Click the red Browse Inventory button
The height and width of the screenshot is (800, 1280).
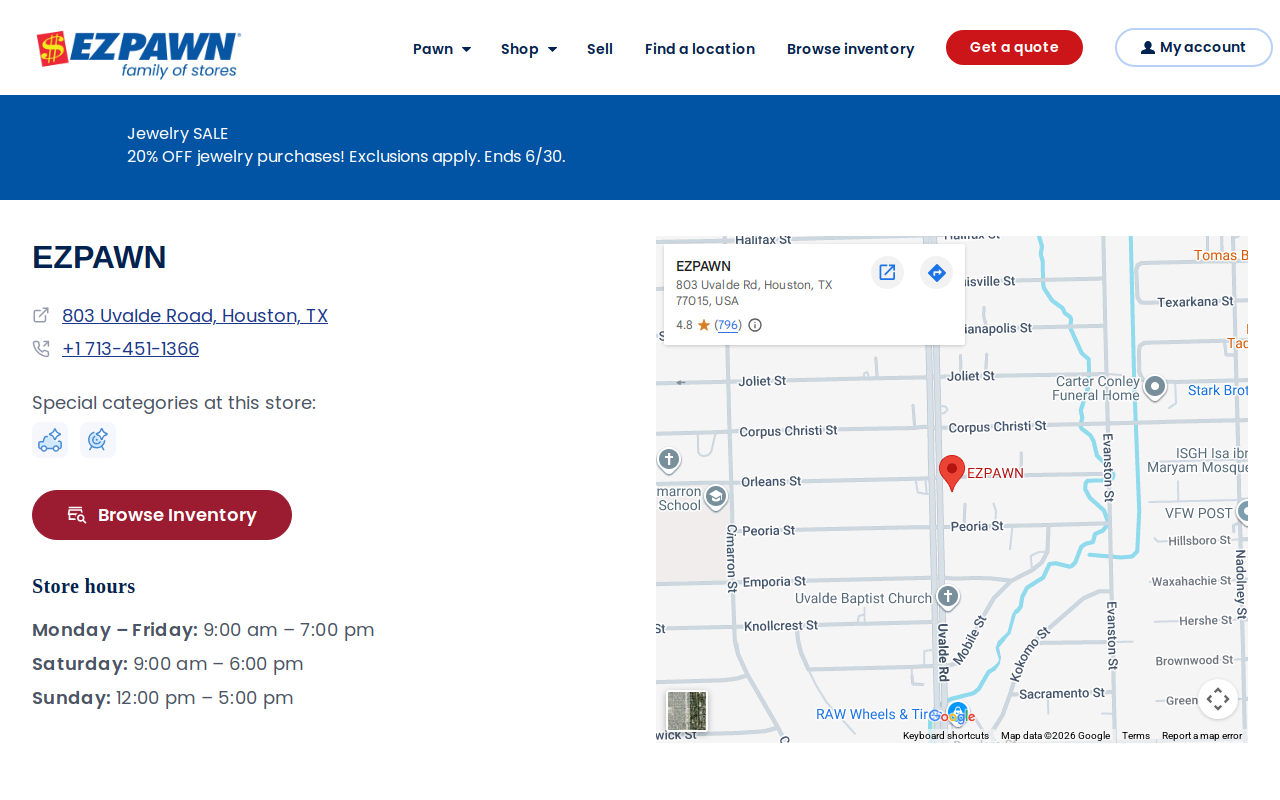click(162, 515)
